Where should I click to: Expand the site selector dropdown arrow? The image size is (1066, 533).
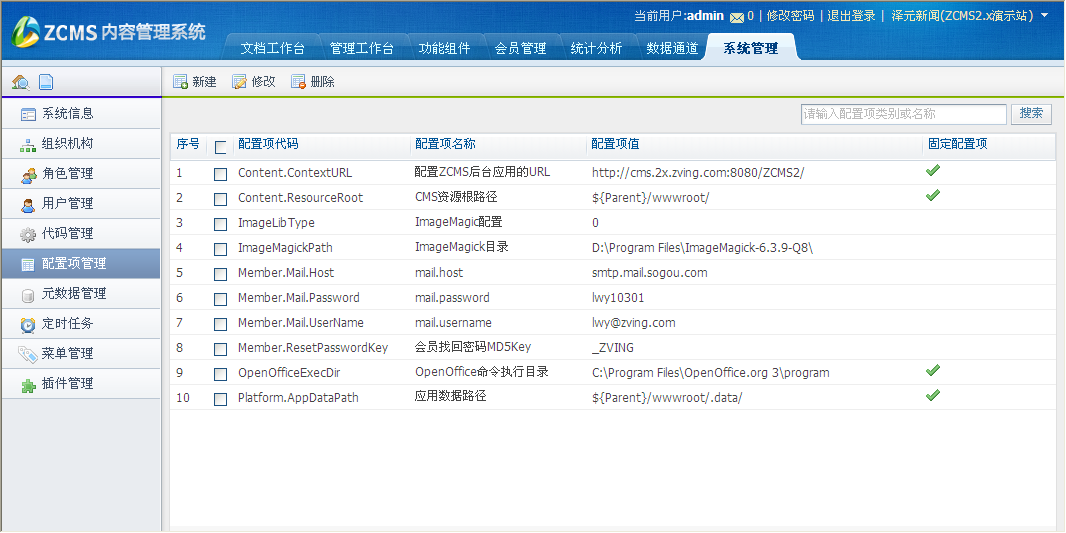pos(1045,16)
